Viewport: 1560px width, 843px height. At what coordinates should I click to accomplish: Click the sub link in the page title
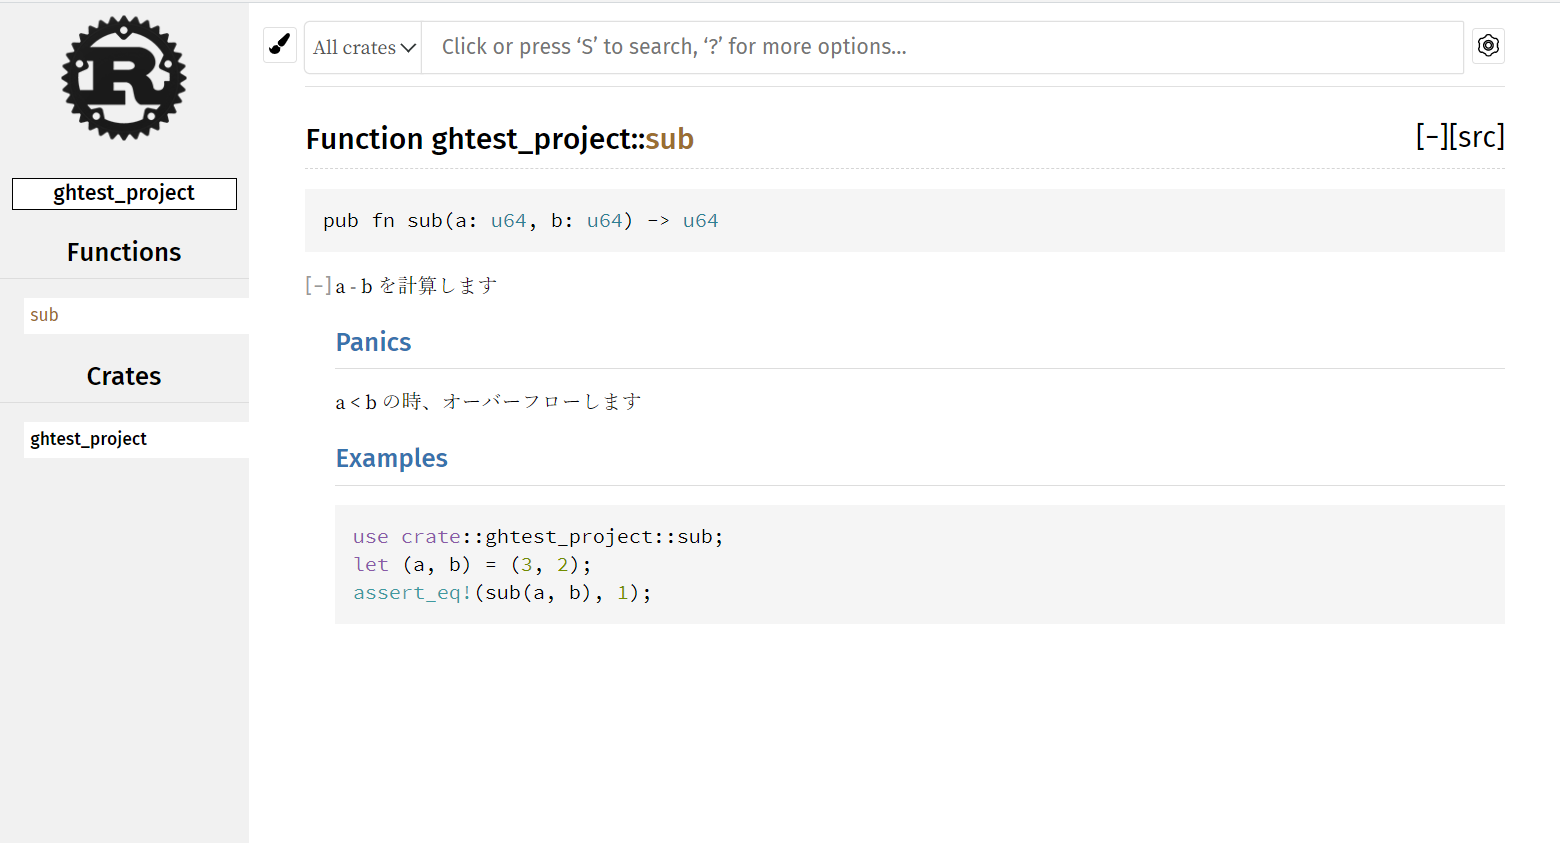pyautogui.click(x=668, y=139)
